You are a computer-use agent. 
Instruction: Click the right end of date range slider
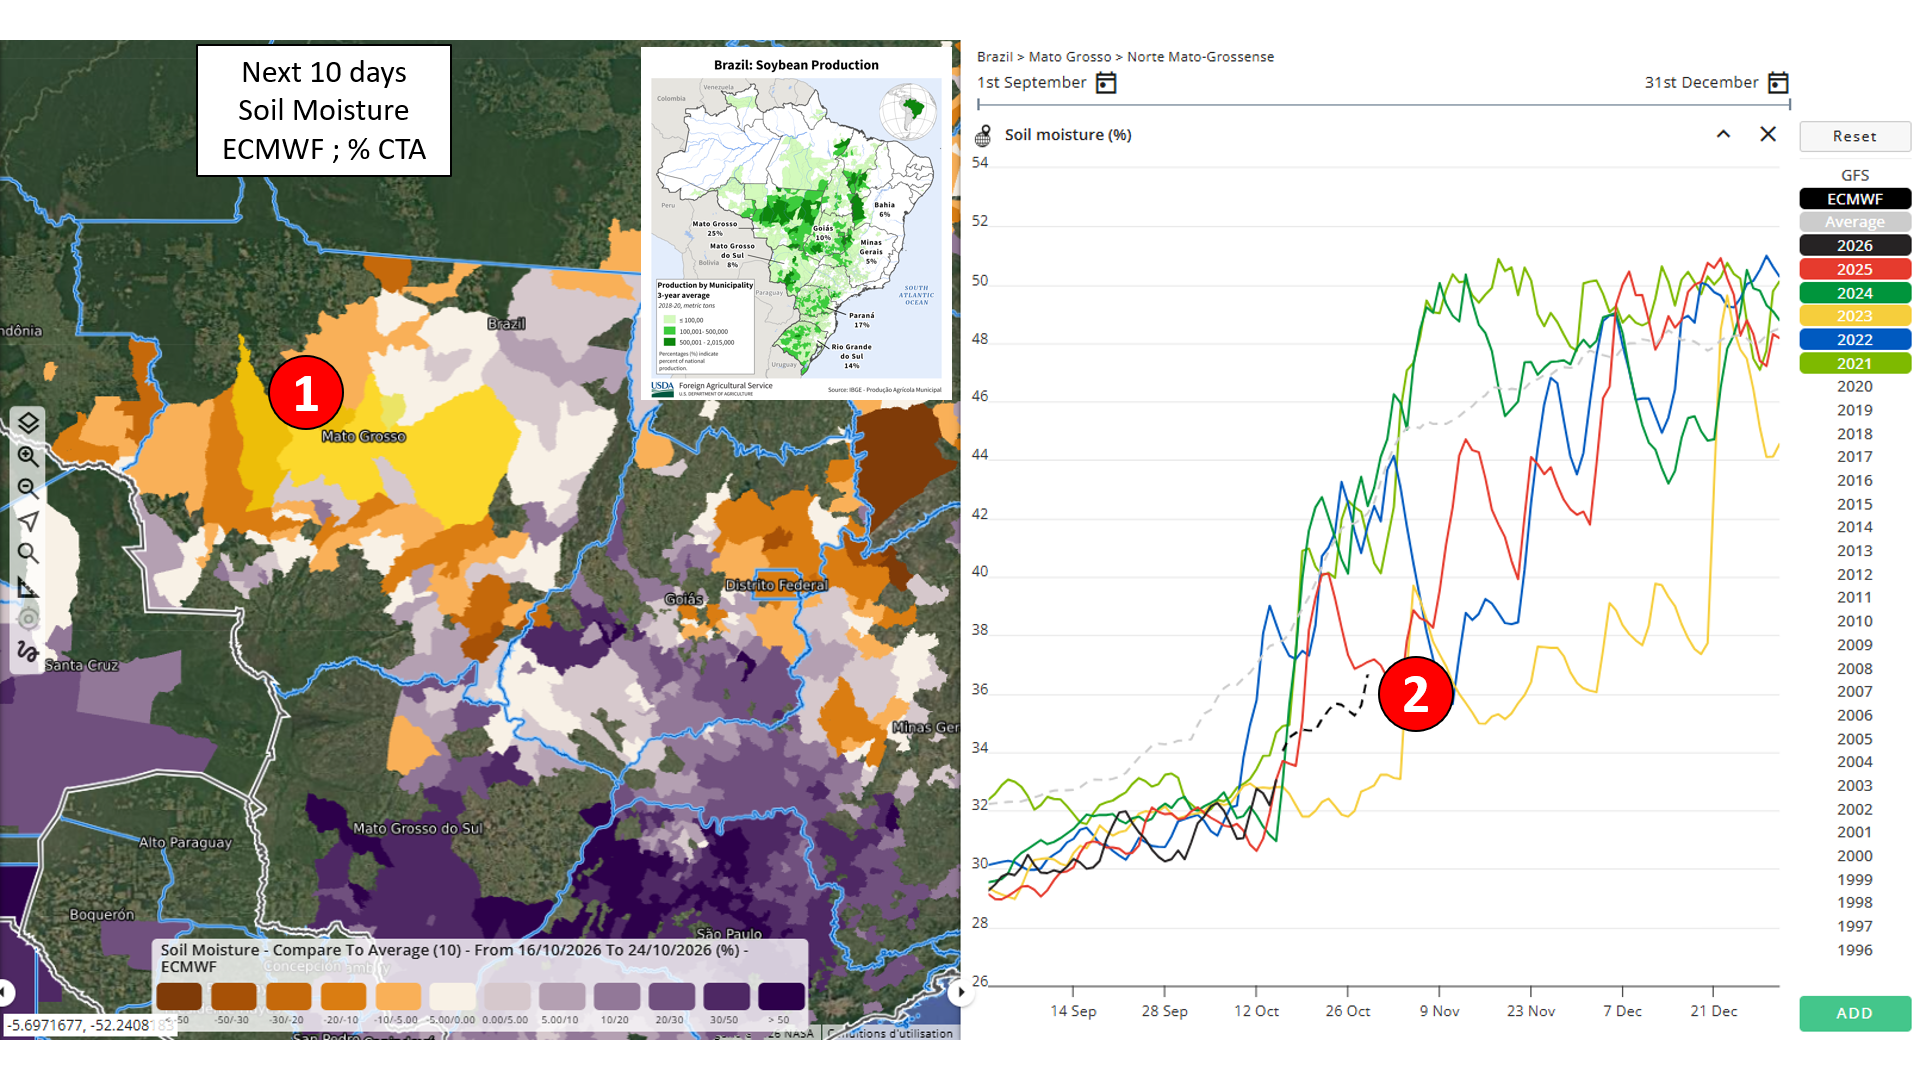click(x=1789, y=104)
